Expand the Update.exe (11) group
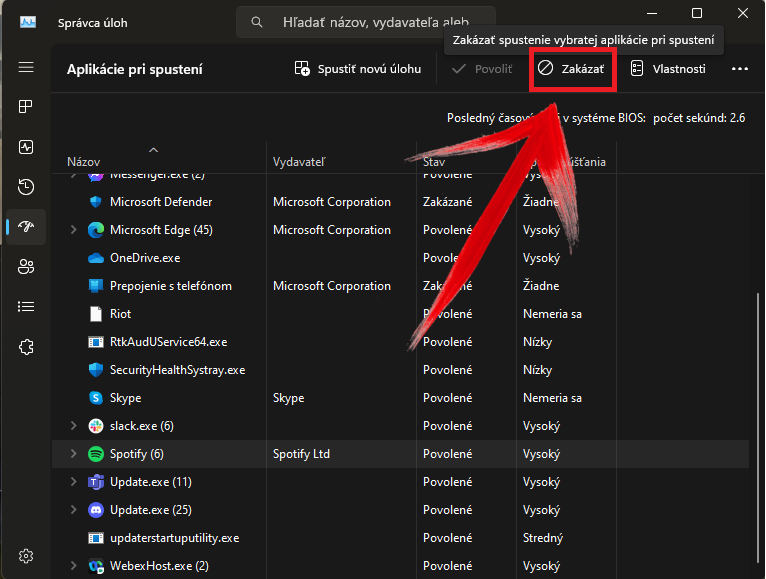This screenshot has height=579, width=766. click(x=73, y=482)
